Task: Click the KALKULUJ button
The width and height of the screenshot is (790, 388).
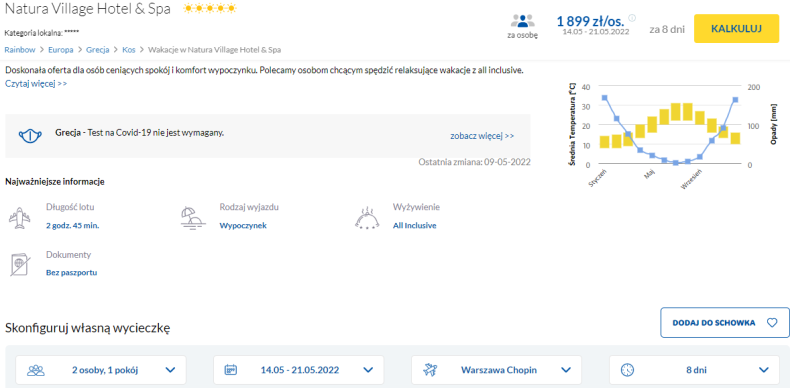Action: (737, 29)
